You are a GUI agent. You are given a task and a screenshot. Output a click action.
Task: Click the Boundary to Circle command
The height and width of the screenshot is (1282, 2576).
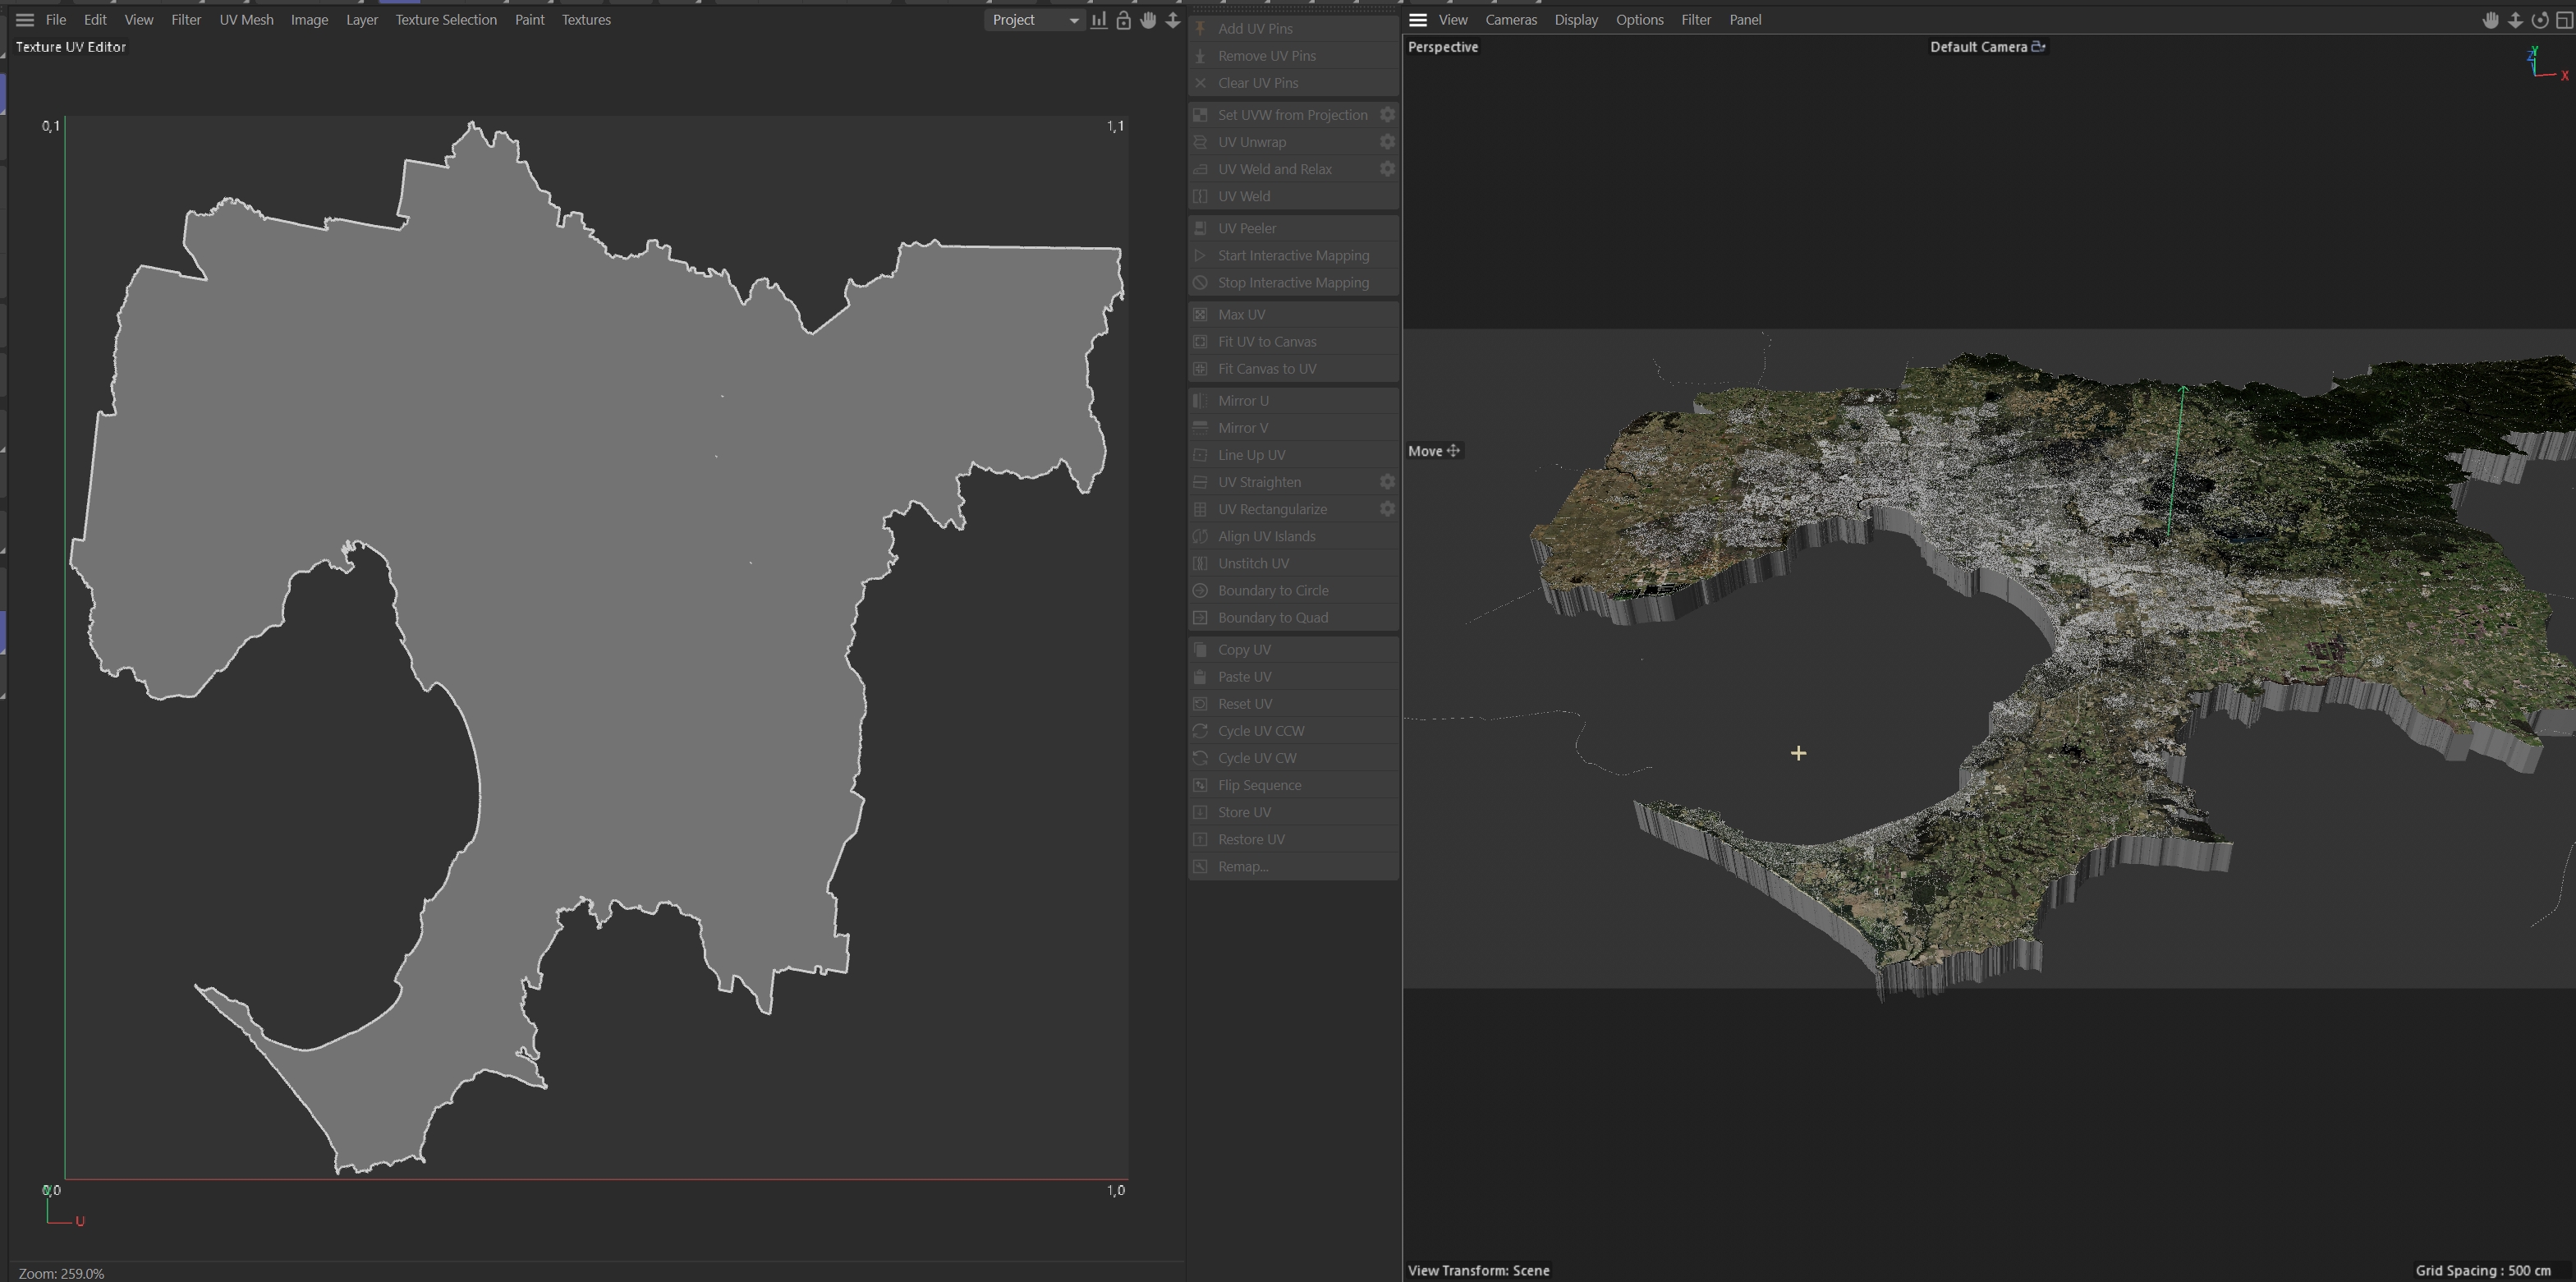click(x=1272, y=591)
